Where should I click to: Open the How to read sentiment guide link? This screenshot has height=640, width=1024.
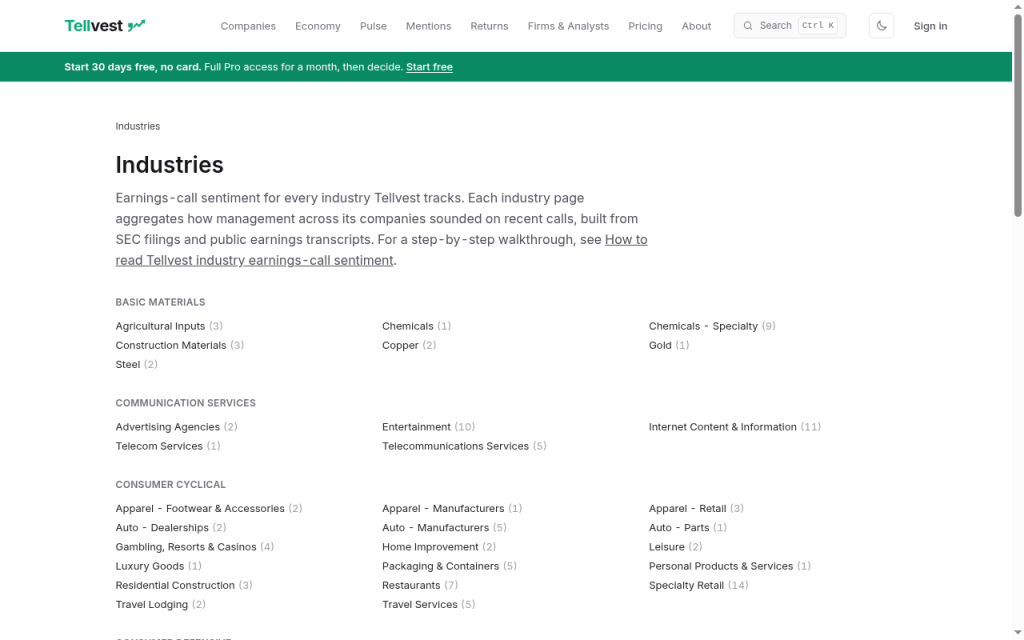pyautogui.click(x=381, y=250)
